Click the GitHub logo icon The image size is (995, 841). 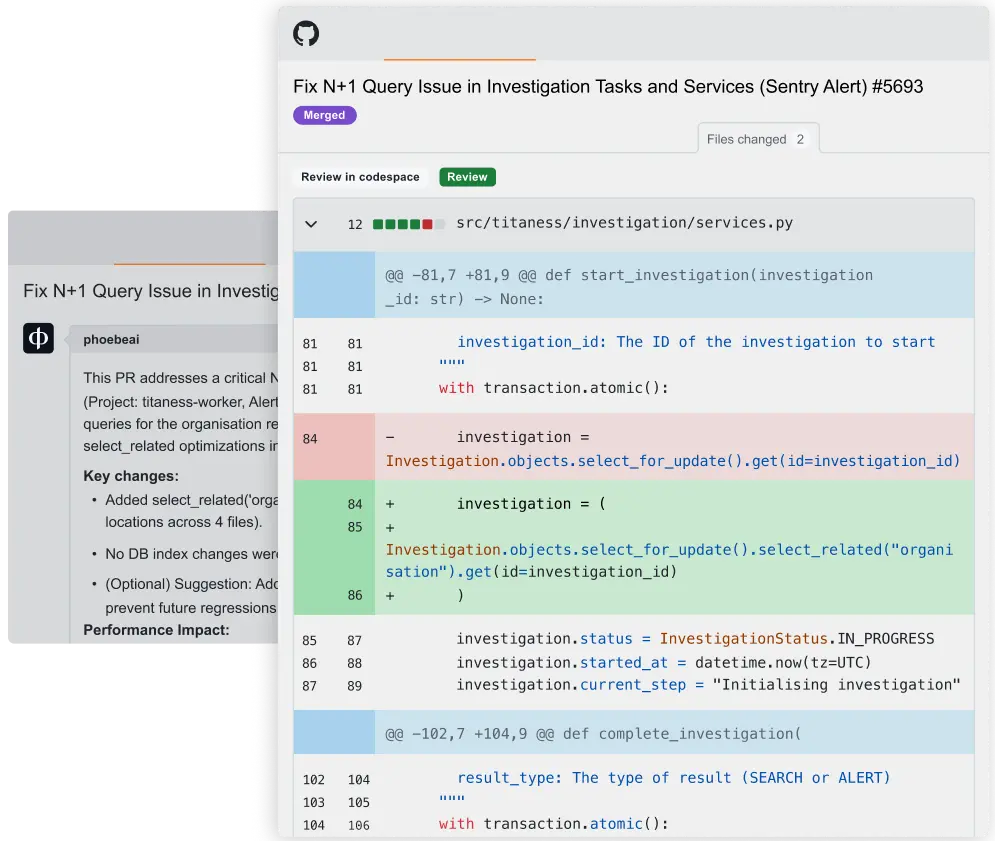306,32
